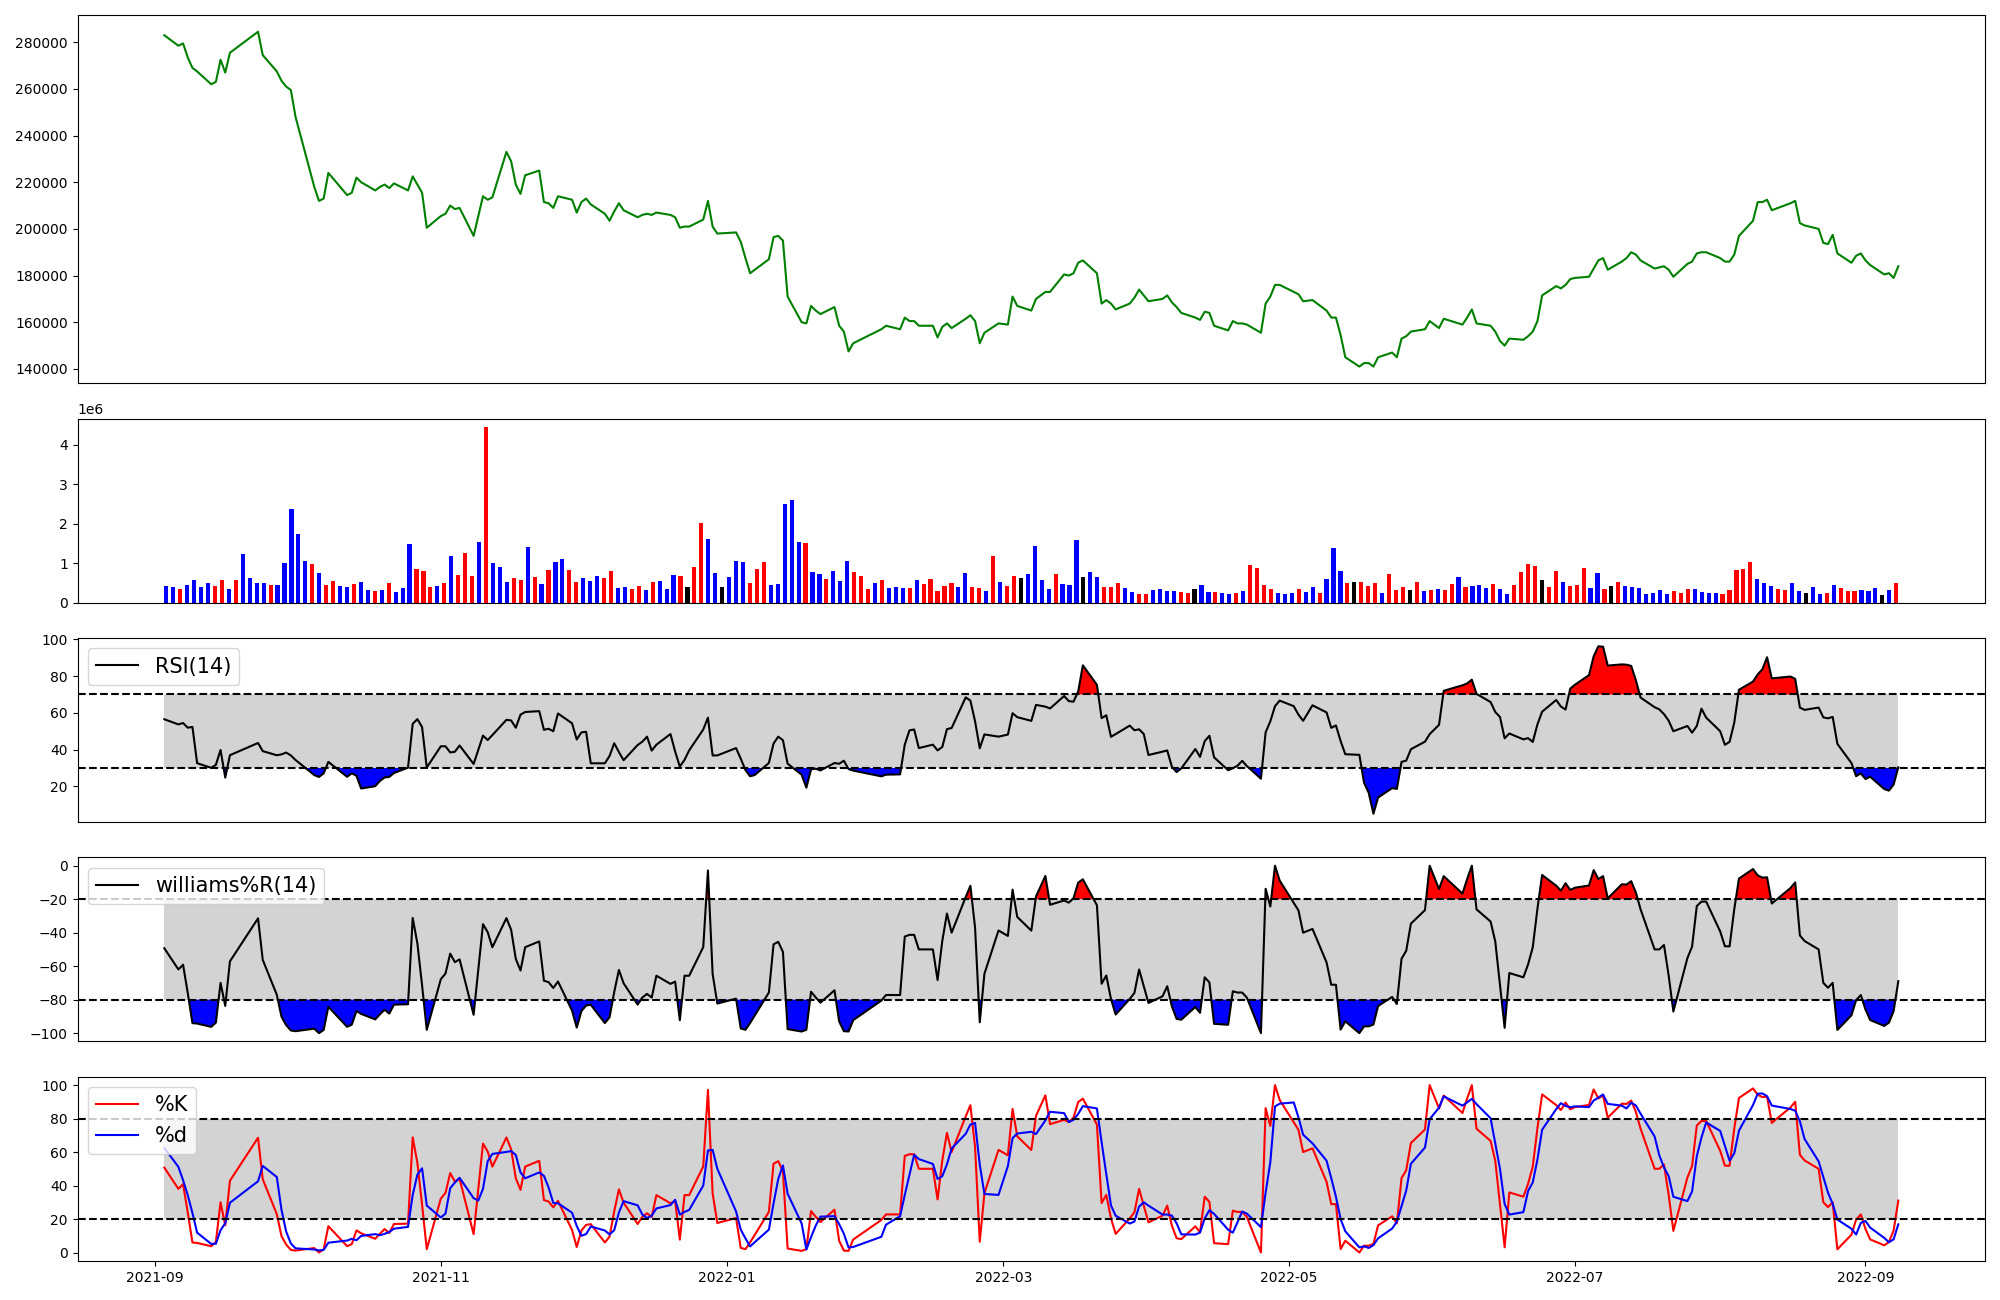Viewport: 2000px width, 1300px height.
Task: Click the %d legend text
Action: [x=171, y=1135]
